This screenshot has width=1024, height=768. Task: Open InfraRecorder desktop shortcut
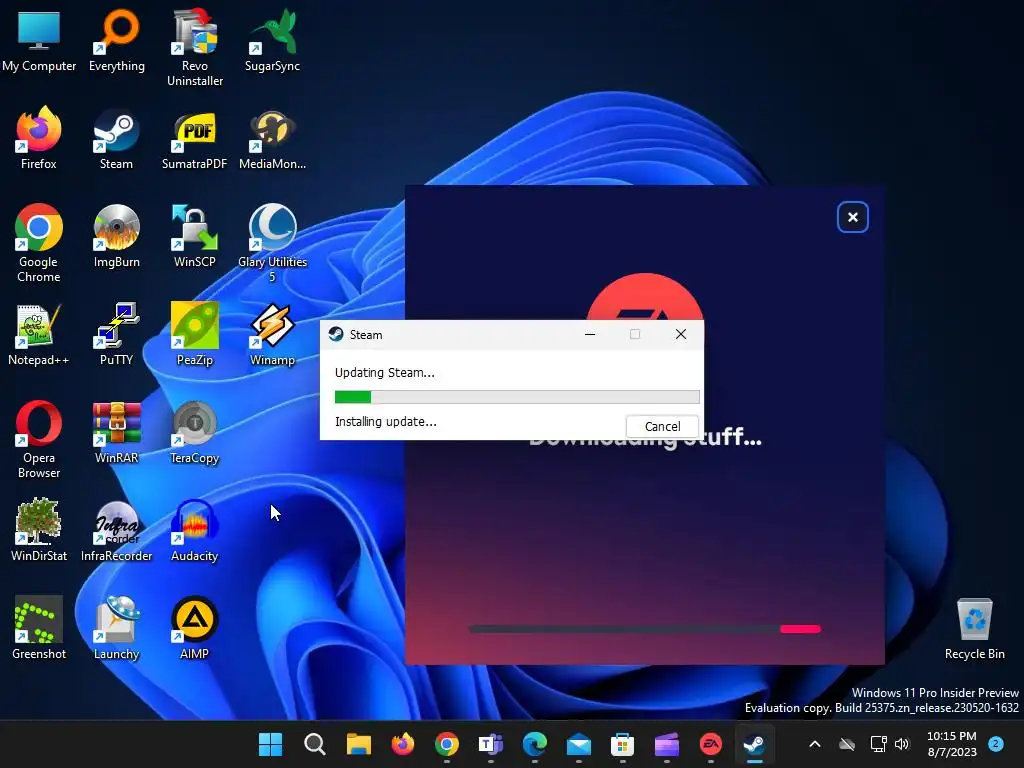[116, 530]
